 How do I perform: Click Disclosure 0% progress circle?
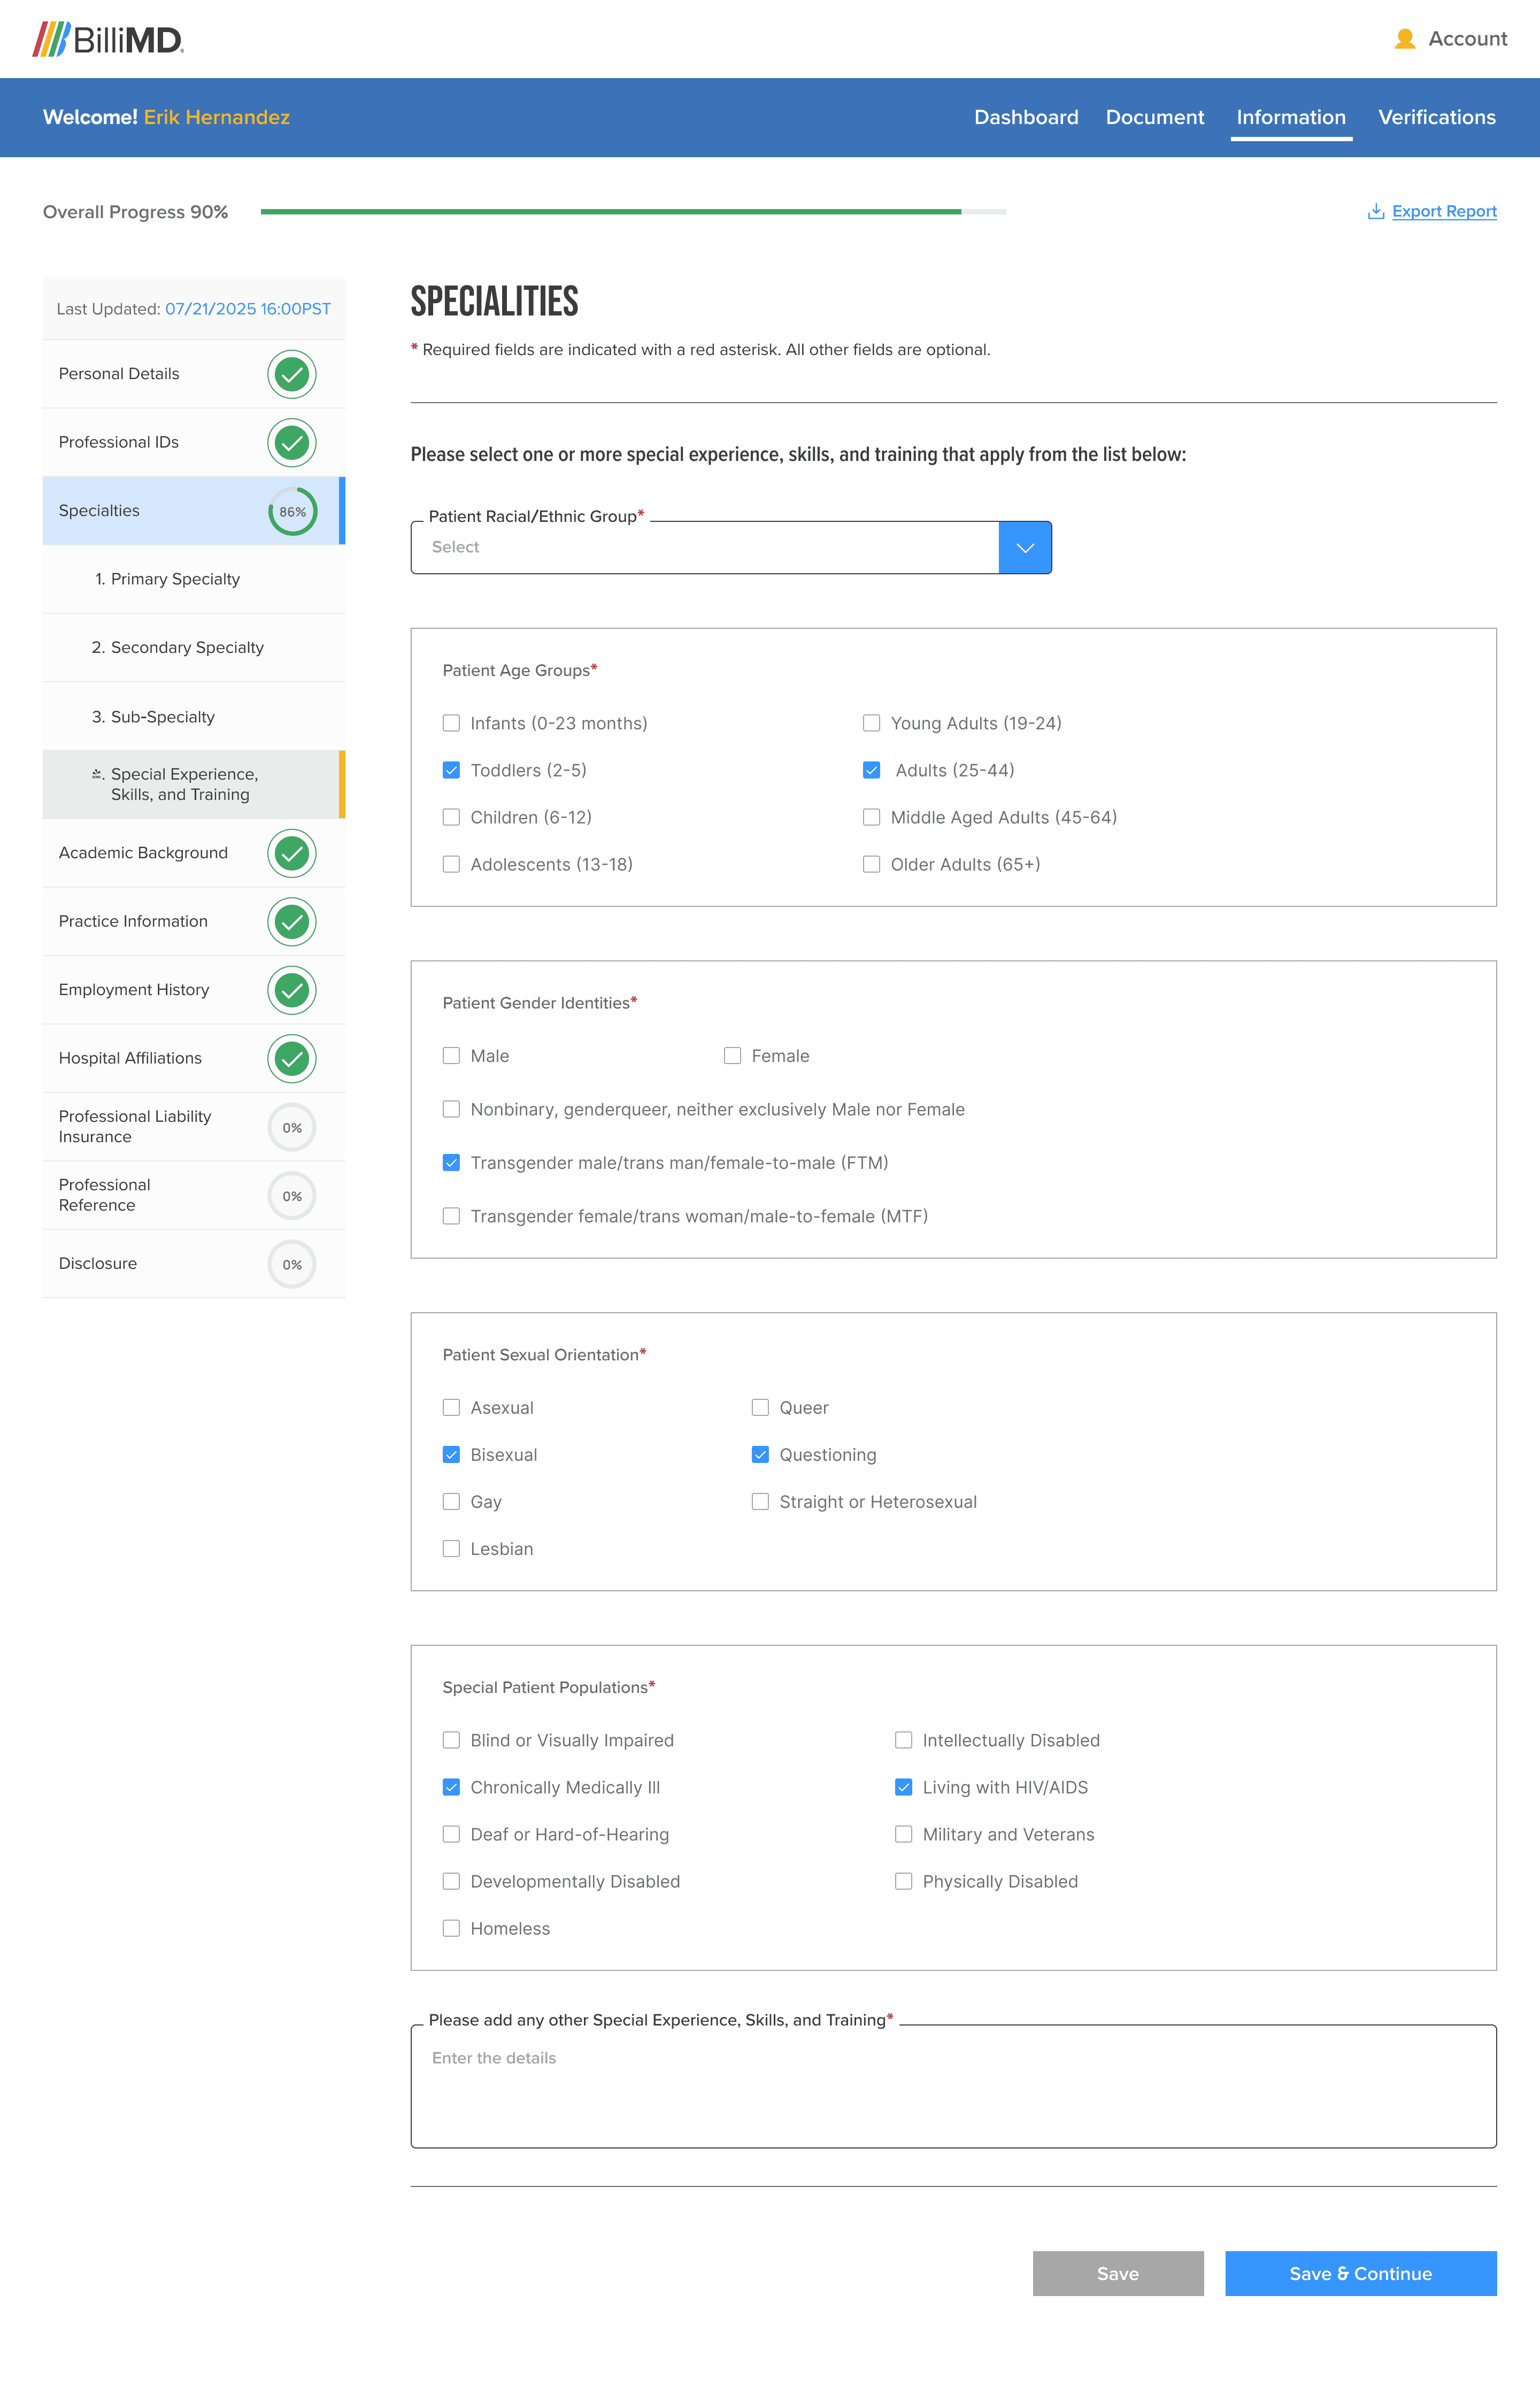[291, 1264]
